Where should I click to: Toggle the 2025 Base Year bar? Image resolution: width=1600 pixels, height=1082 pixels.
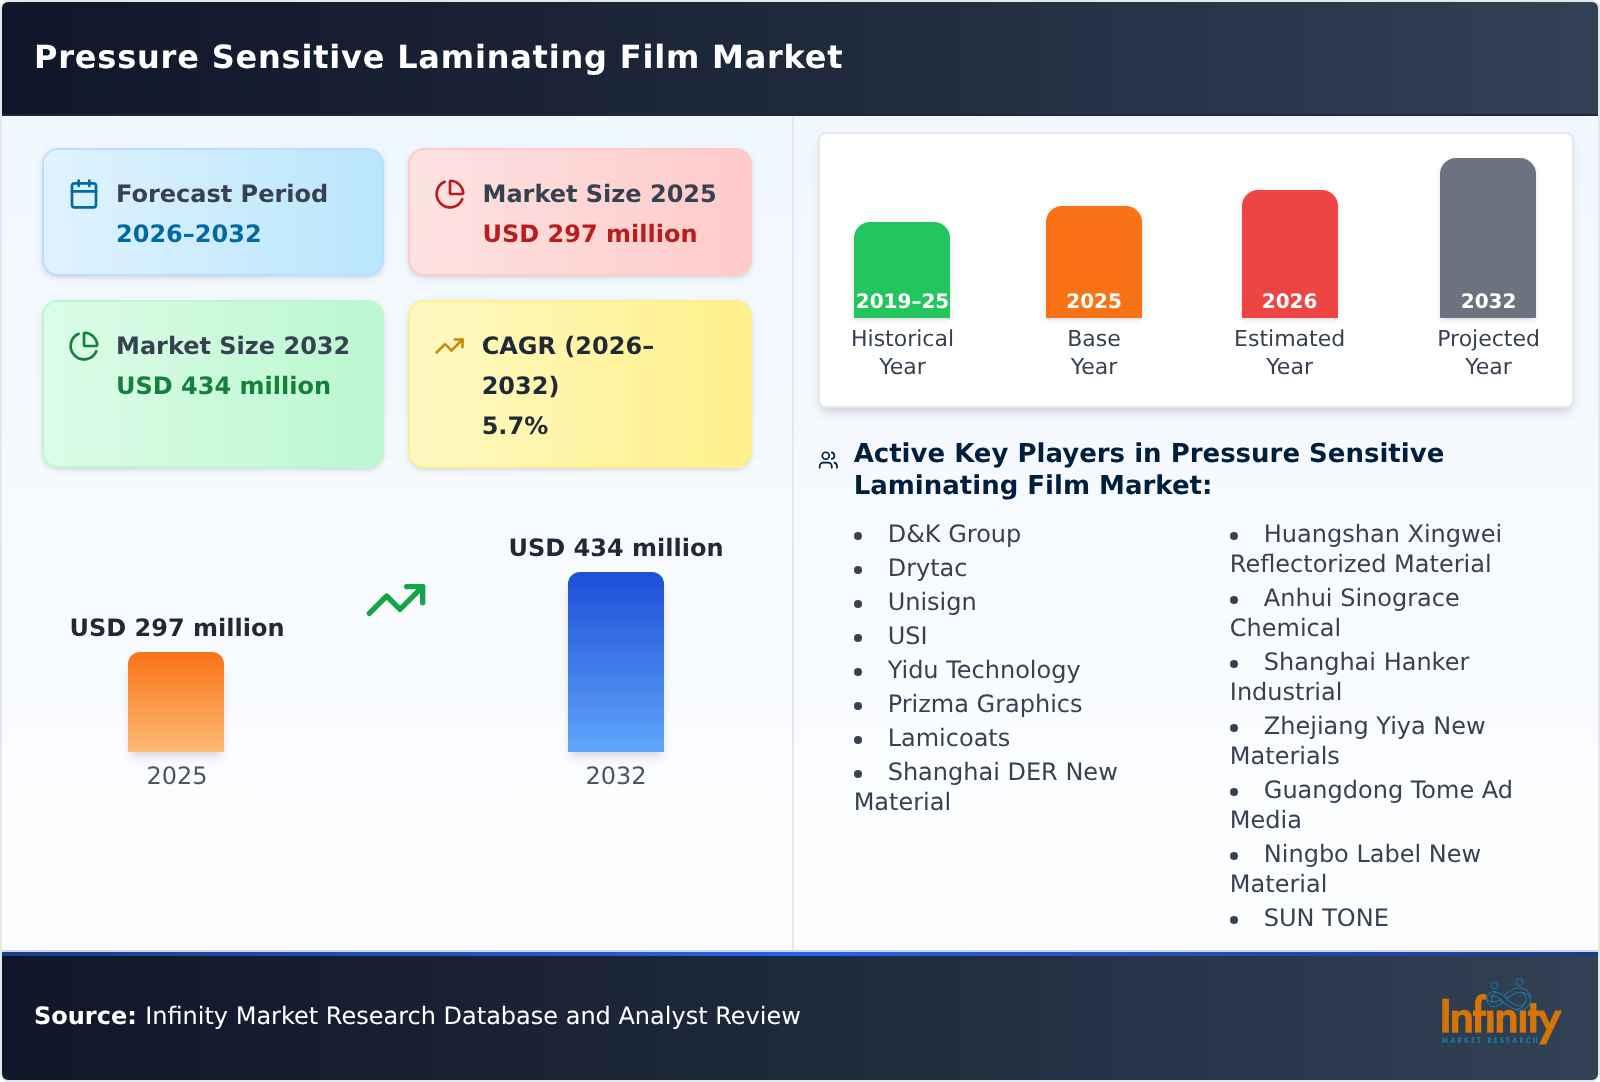(1093, 260)
